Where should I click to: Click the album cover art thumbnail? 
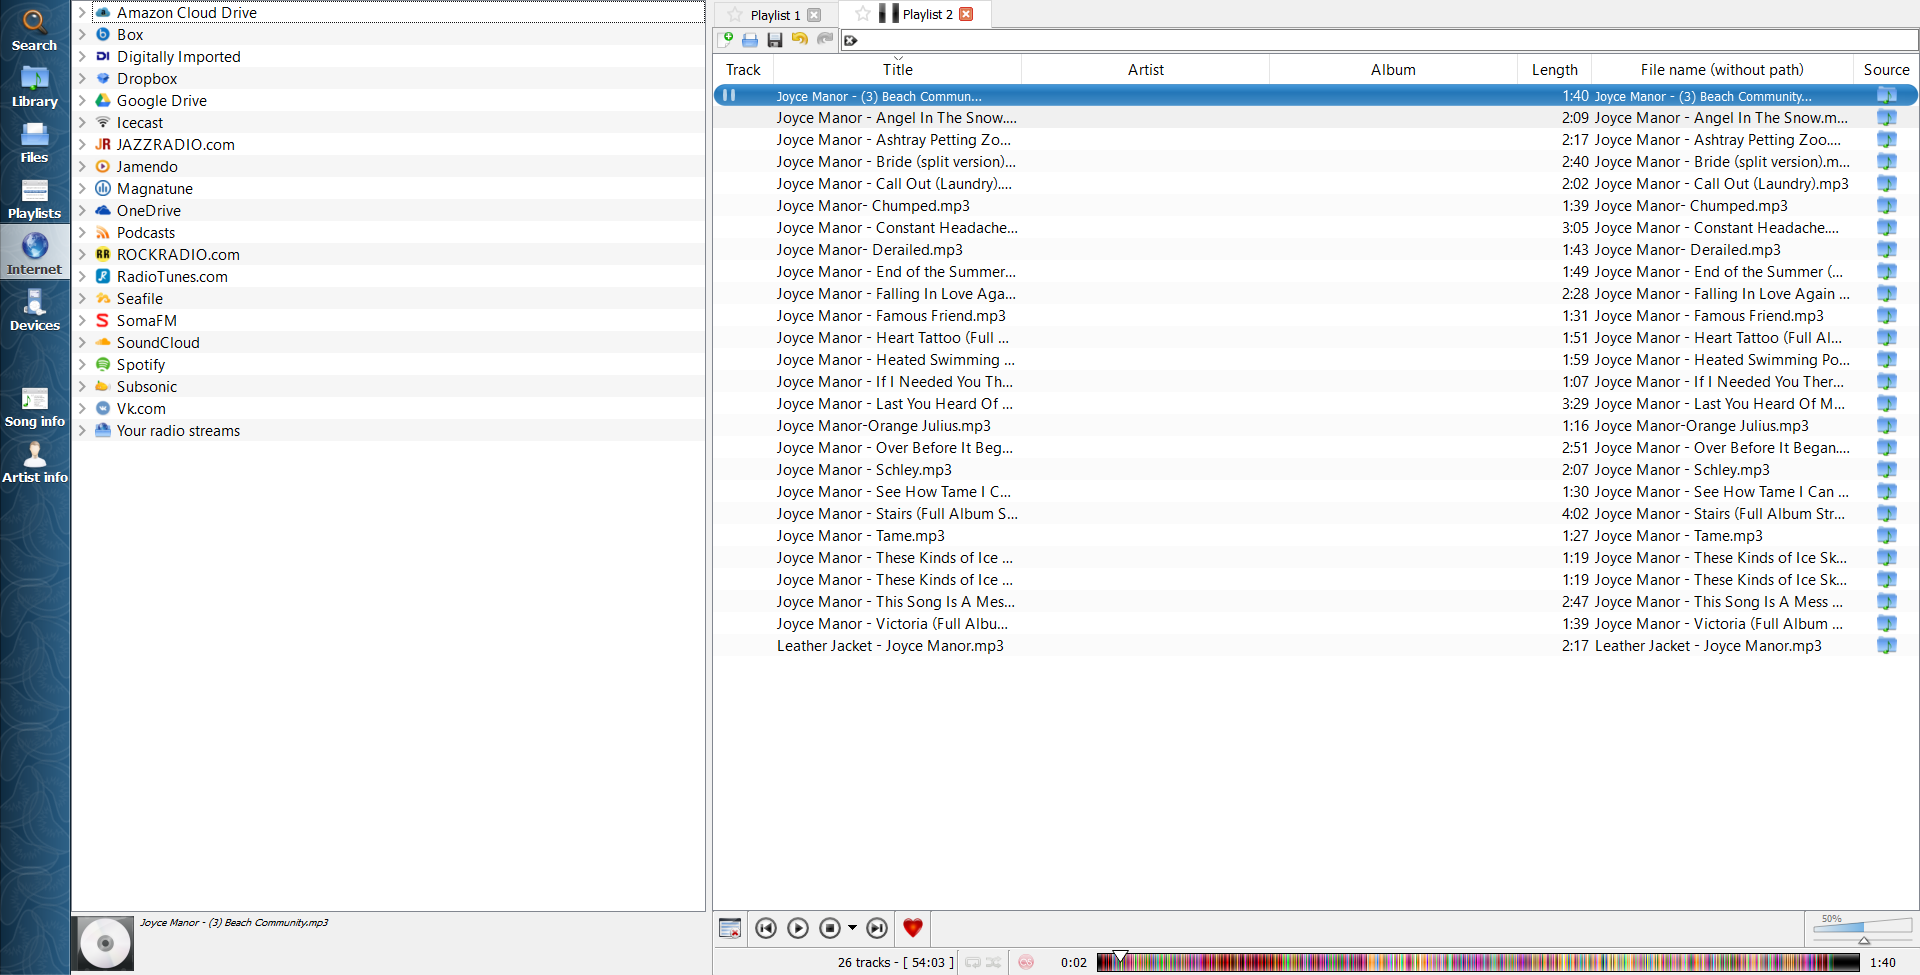coord(103,943)
